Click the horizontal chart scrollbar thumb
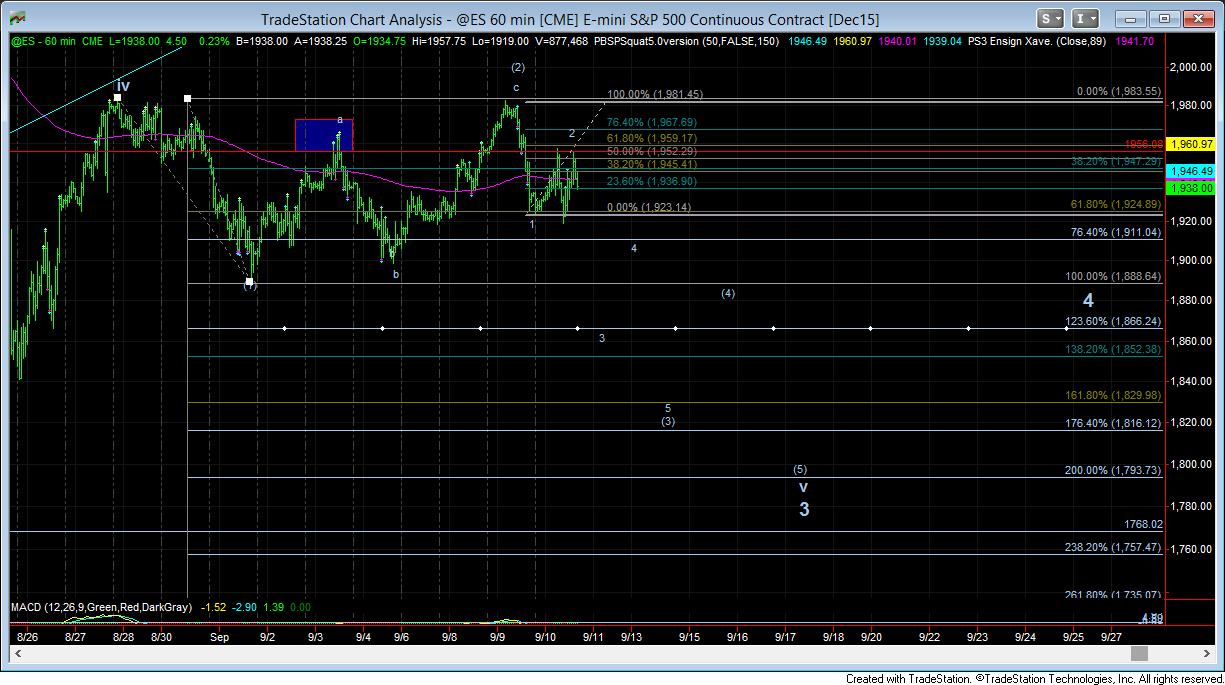The width and height of the screenshot is (1225, 685). point(1138,653)
